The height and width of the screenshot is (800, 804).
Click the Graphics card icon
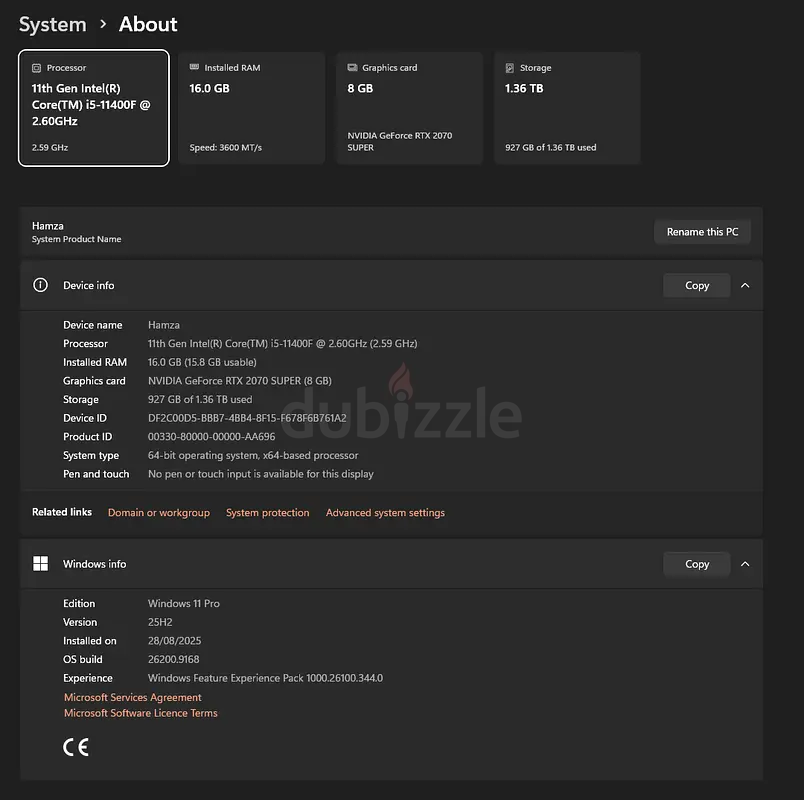(x=352, y=67)
